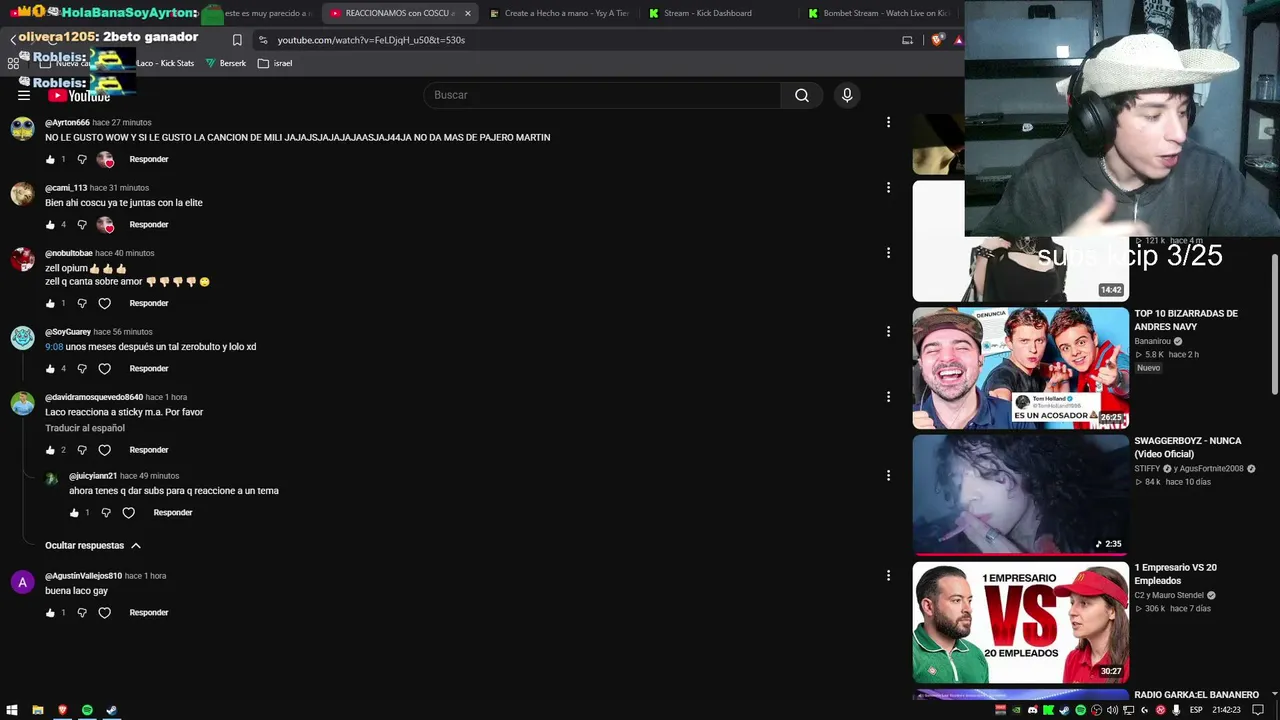
Task: Heart the @AgustinVallejos810 comment
Action: (104, 612)
